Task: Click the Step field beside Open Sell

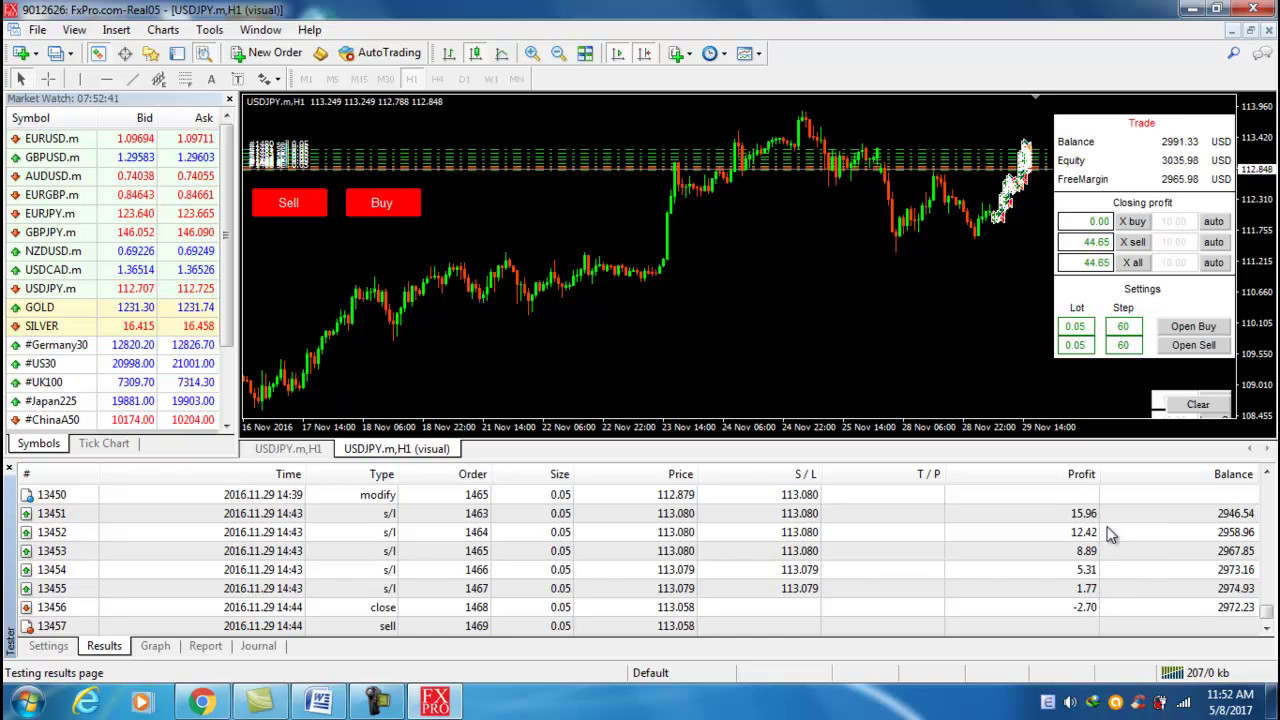Action: tap(1123, 345)
